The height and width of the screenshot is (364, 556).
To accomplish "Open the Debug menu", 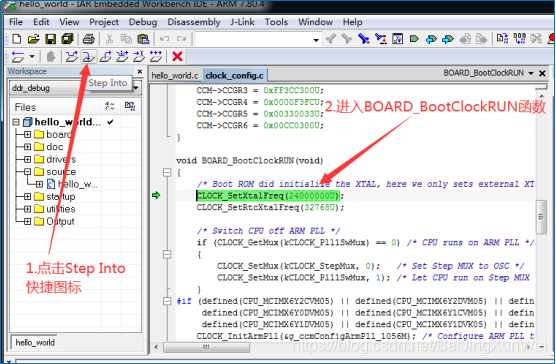I will coord(143,22).
